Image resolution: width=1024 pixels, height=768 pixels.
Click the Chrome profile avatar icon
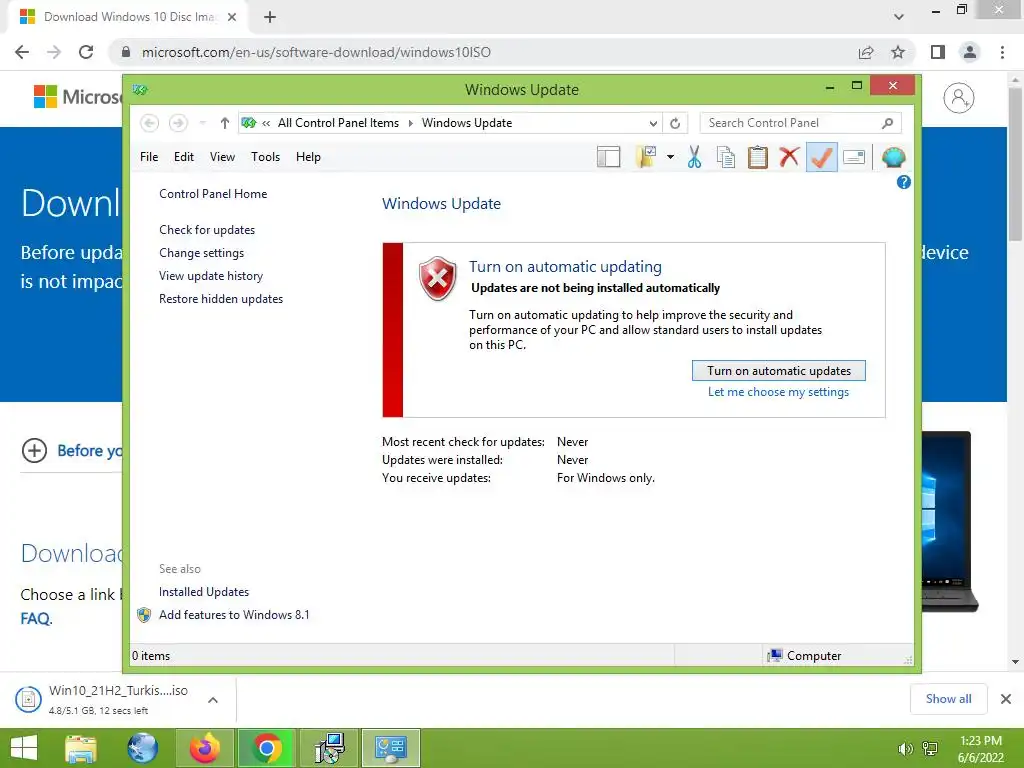point(970,52)
